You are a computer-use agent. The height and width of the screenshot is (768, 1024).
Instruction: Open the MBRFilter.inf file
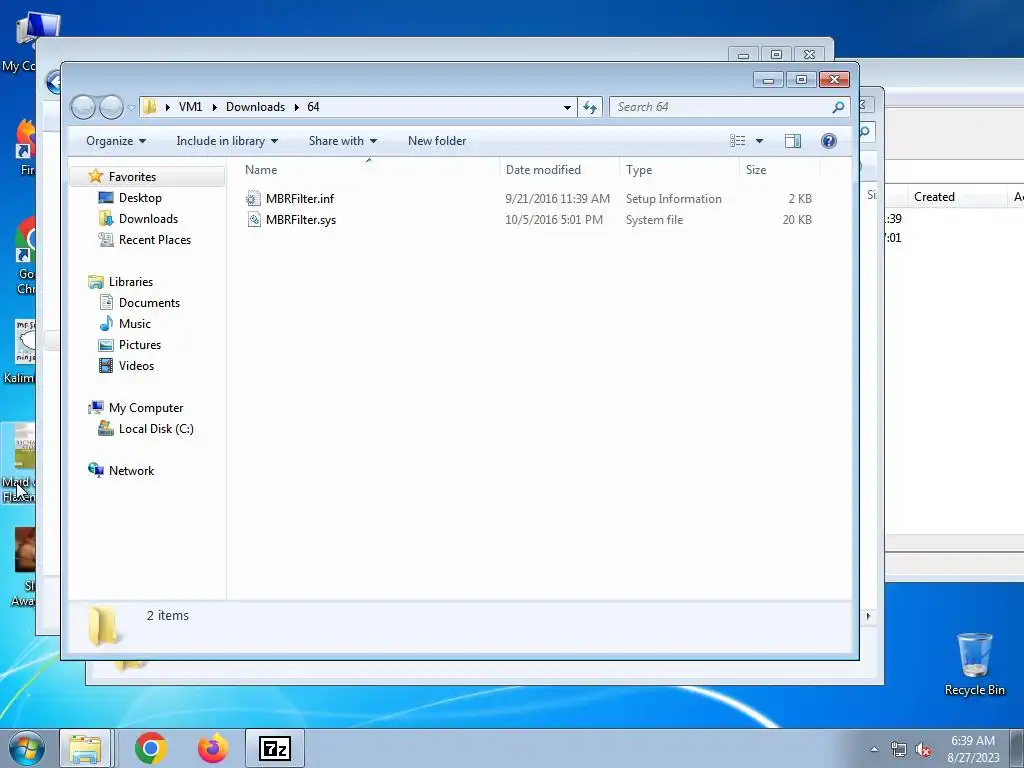coord(299,199)
